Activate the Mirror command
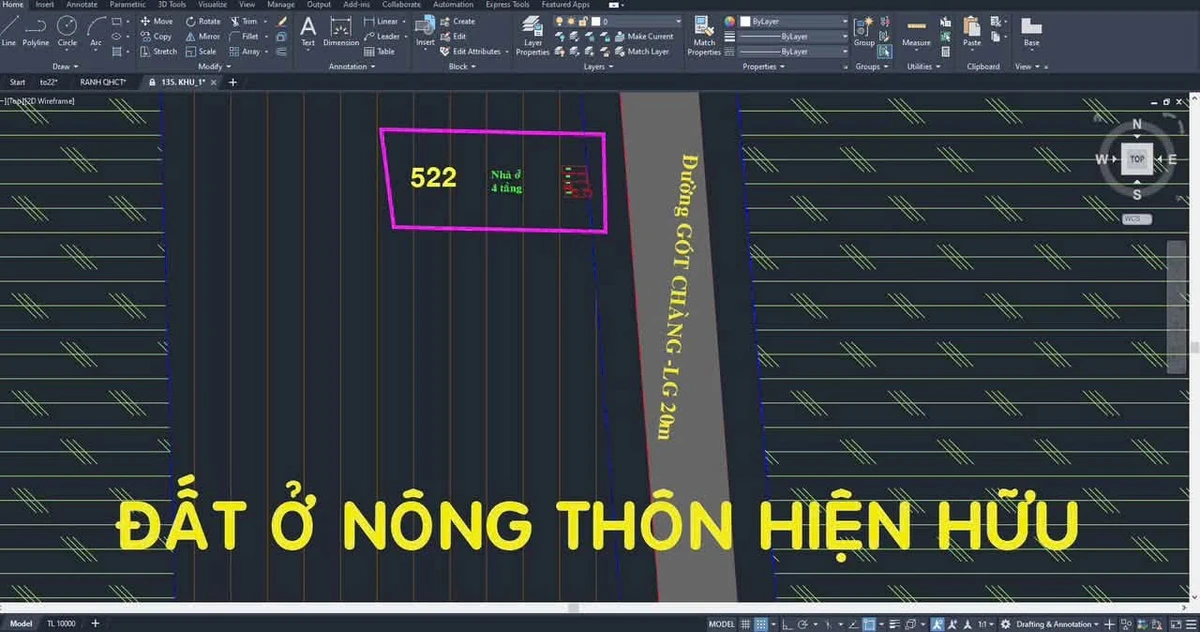This screenshot has height=632, width=1200. point(203,36)
